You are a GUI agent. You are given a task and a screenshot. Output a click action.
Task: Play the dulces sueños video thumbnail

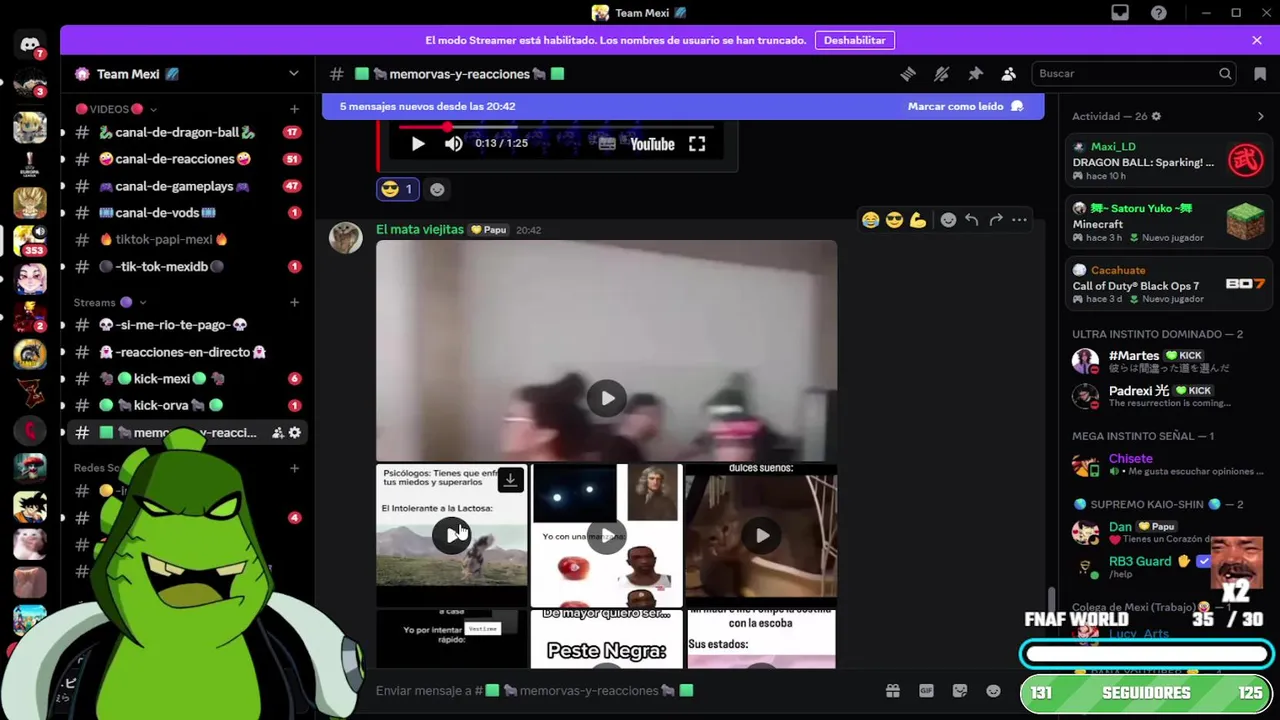(x=762, y=535)
